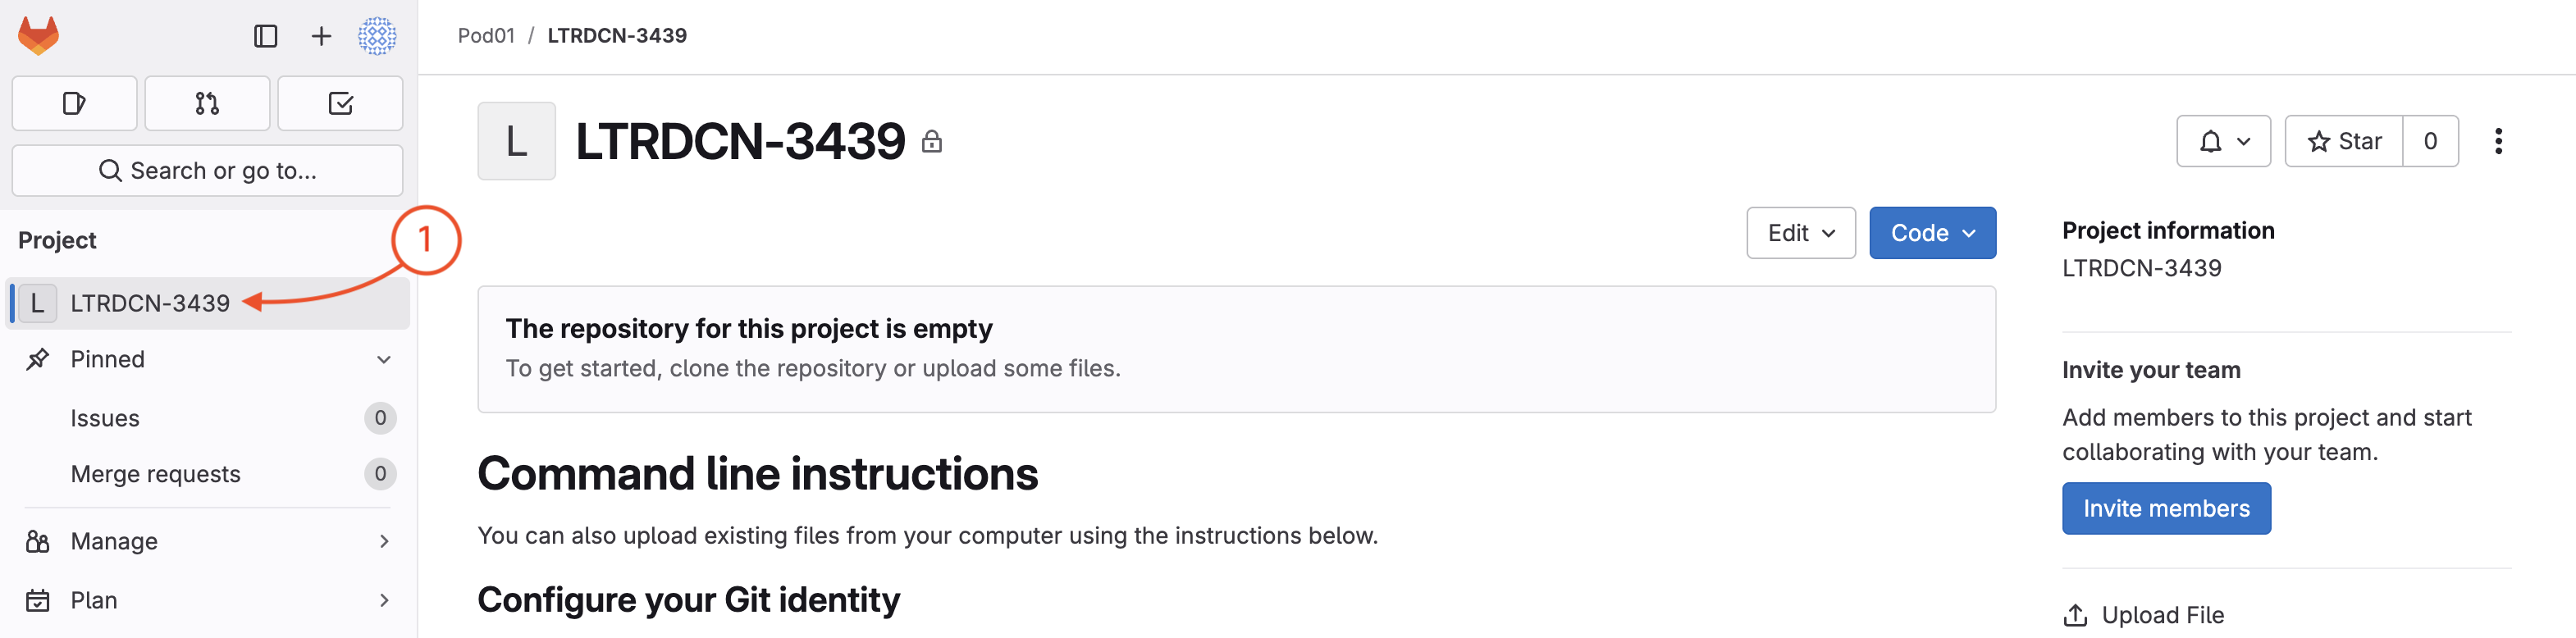Open Issues in the sidebar
This screenshot has height=638, width=2576.
(105, 418)
